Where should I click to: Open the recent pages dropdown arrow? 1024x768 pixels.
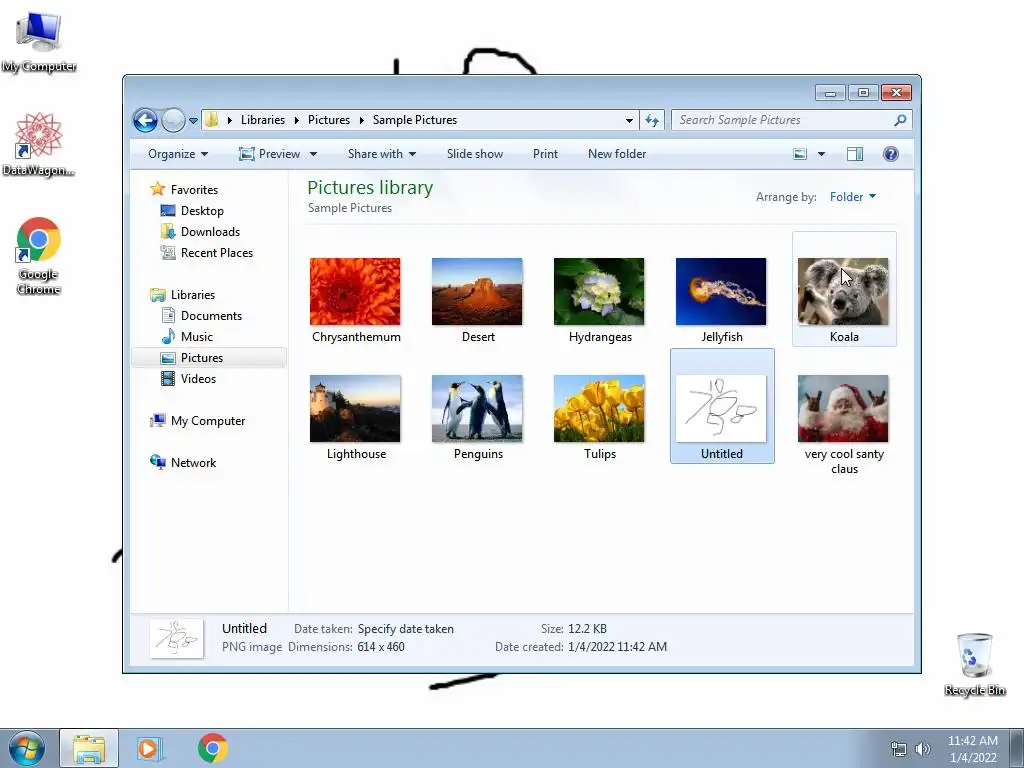pyautogui.click(x=193, y=121)
